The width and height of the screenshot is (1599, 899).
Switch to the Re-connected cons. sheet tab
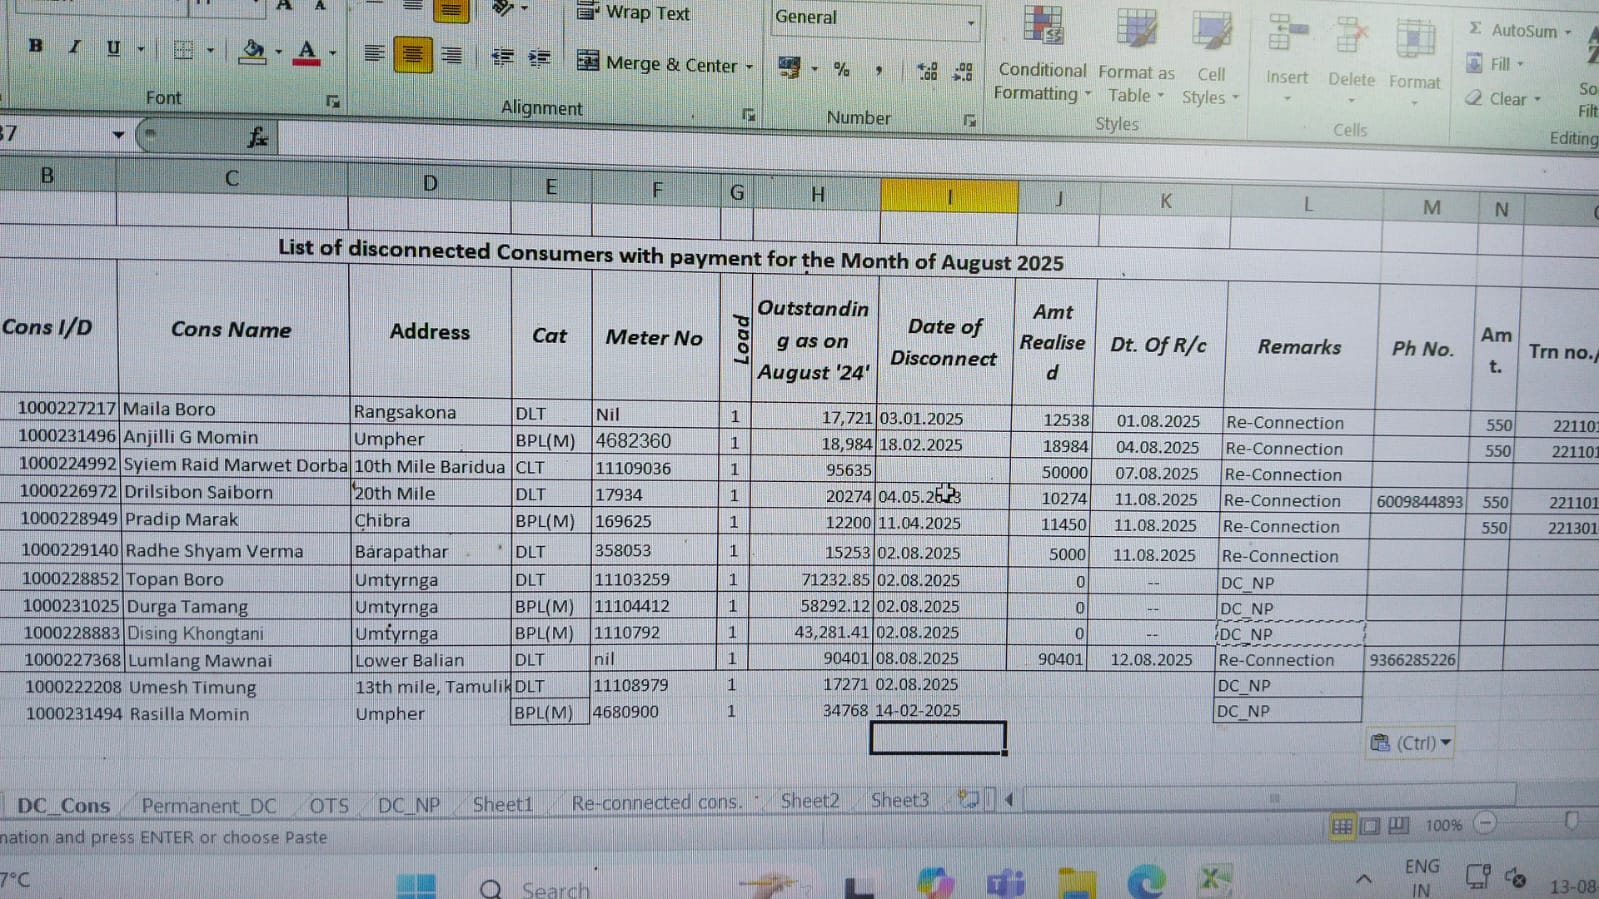[656, 802]
